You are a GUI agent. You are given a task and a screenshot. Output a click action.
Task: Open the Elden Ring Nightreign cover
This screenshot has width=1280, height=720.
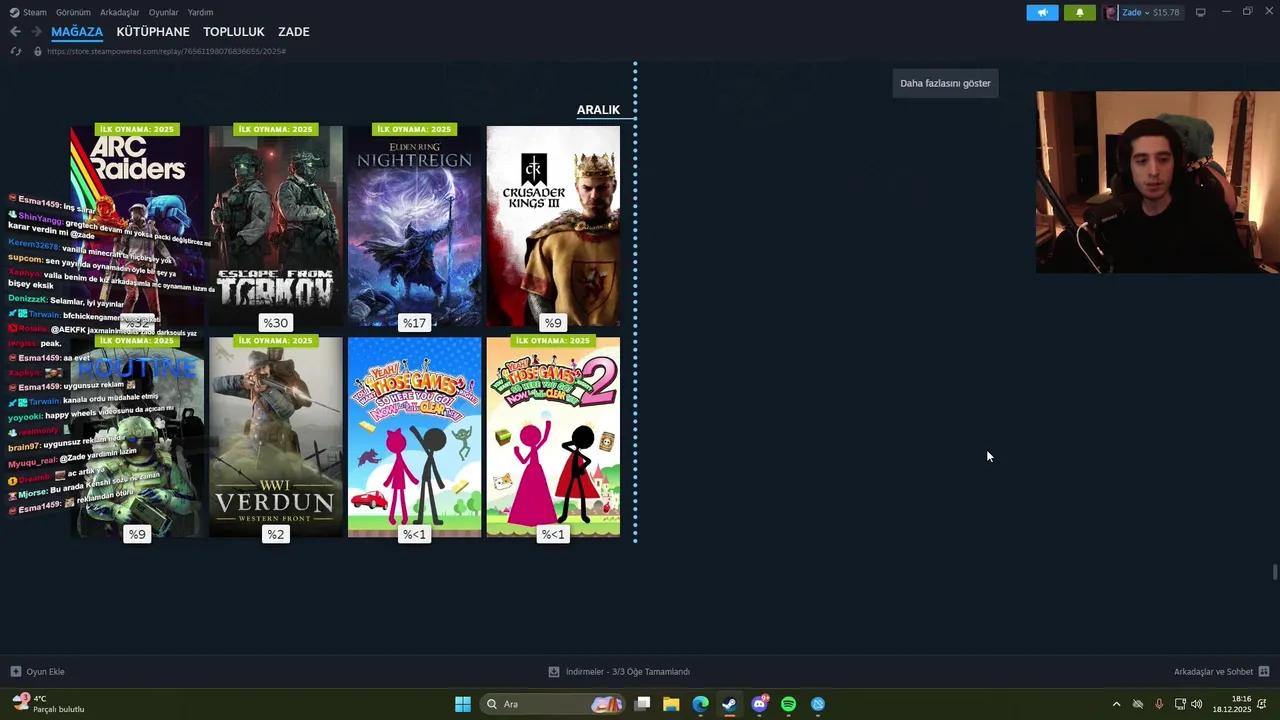click(414, 226)
